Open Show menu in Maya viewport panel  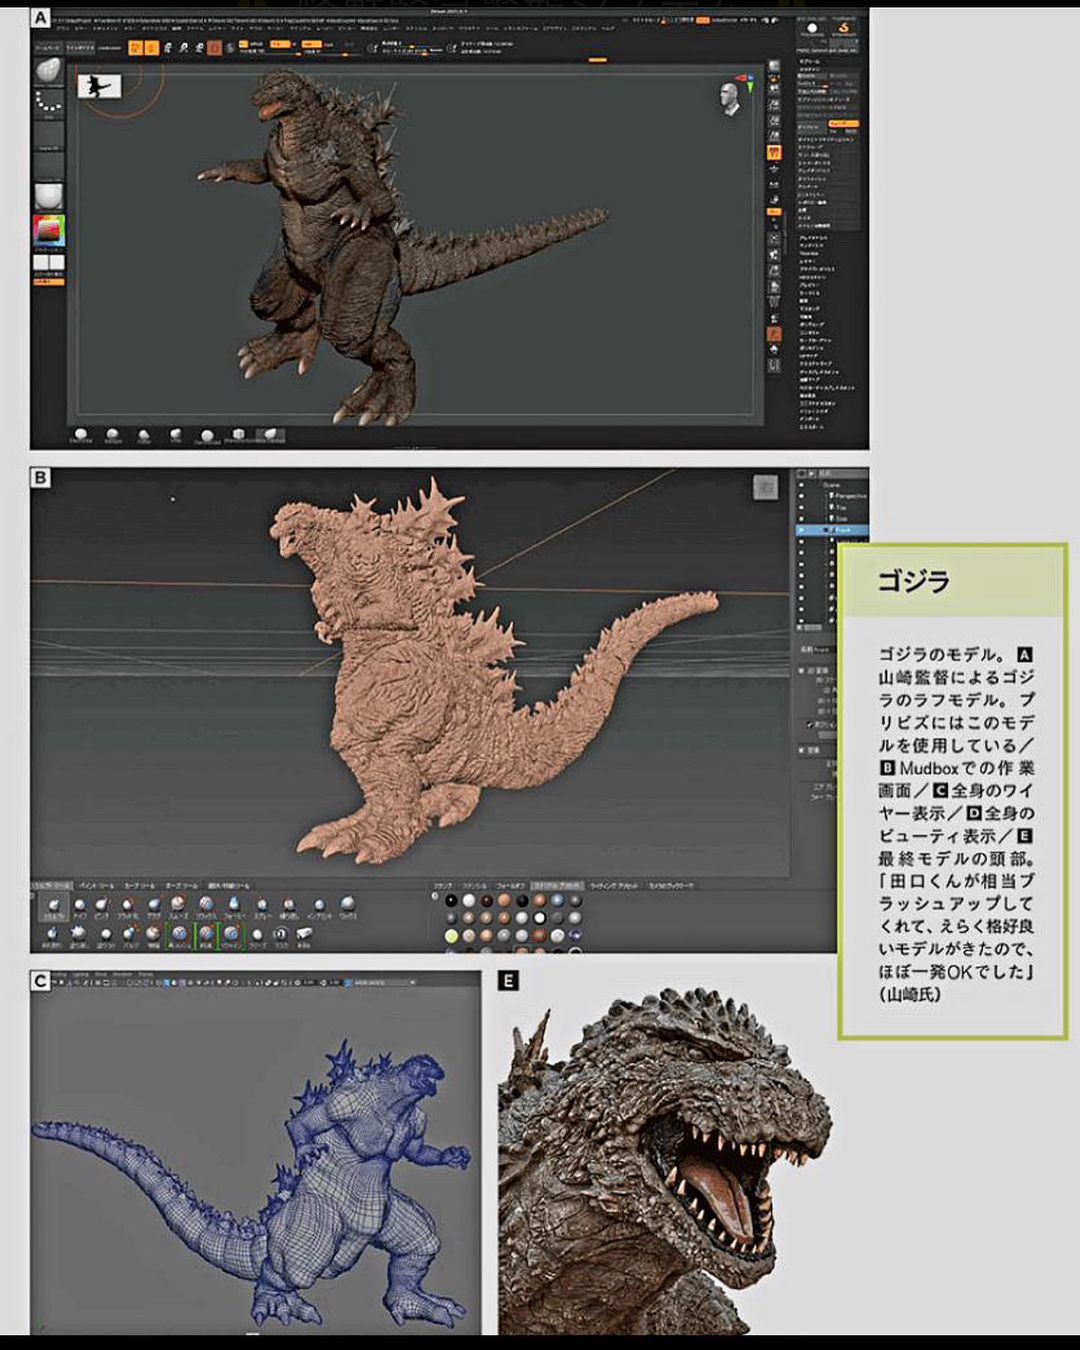click(x=101, y=973)
